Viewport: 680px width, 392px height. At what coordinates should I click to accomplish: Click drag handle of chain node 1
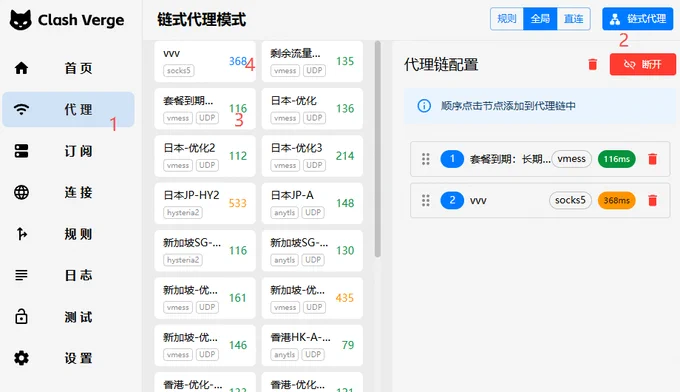[x=425, y=159]
